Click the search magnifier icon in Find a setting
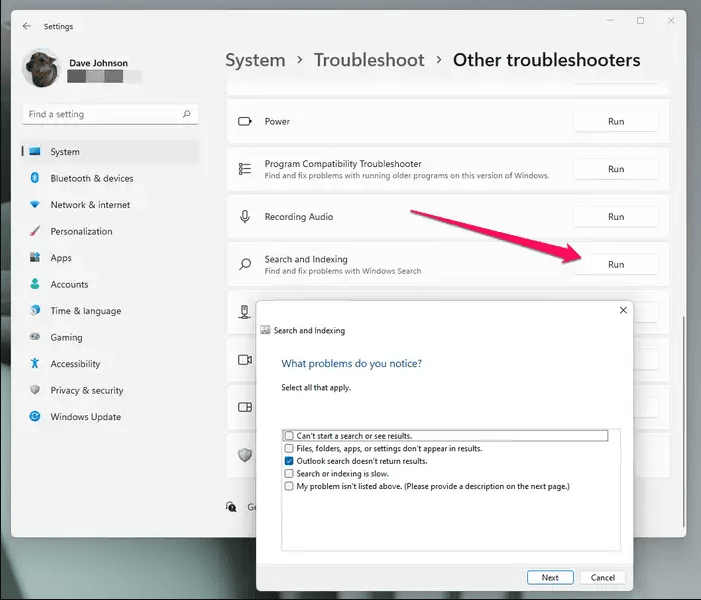The width and height of the screenshot is (701, 600). [186, 114]
